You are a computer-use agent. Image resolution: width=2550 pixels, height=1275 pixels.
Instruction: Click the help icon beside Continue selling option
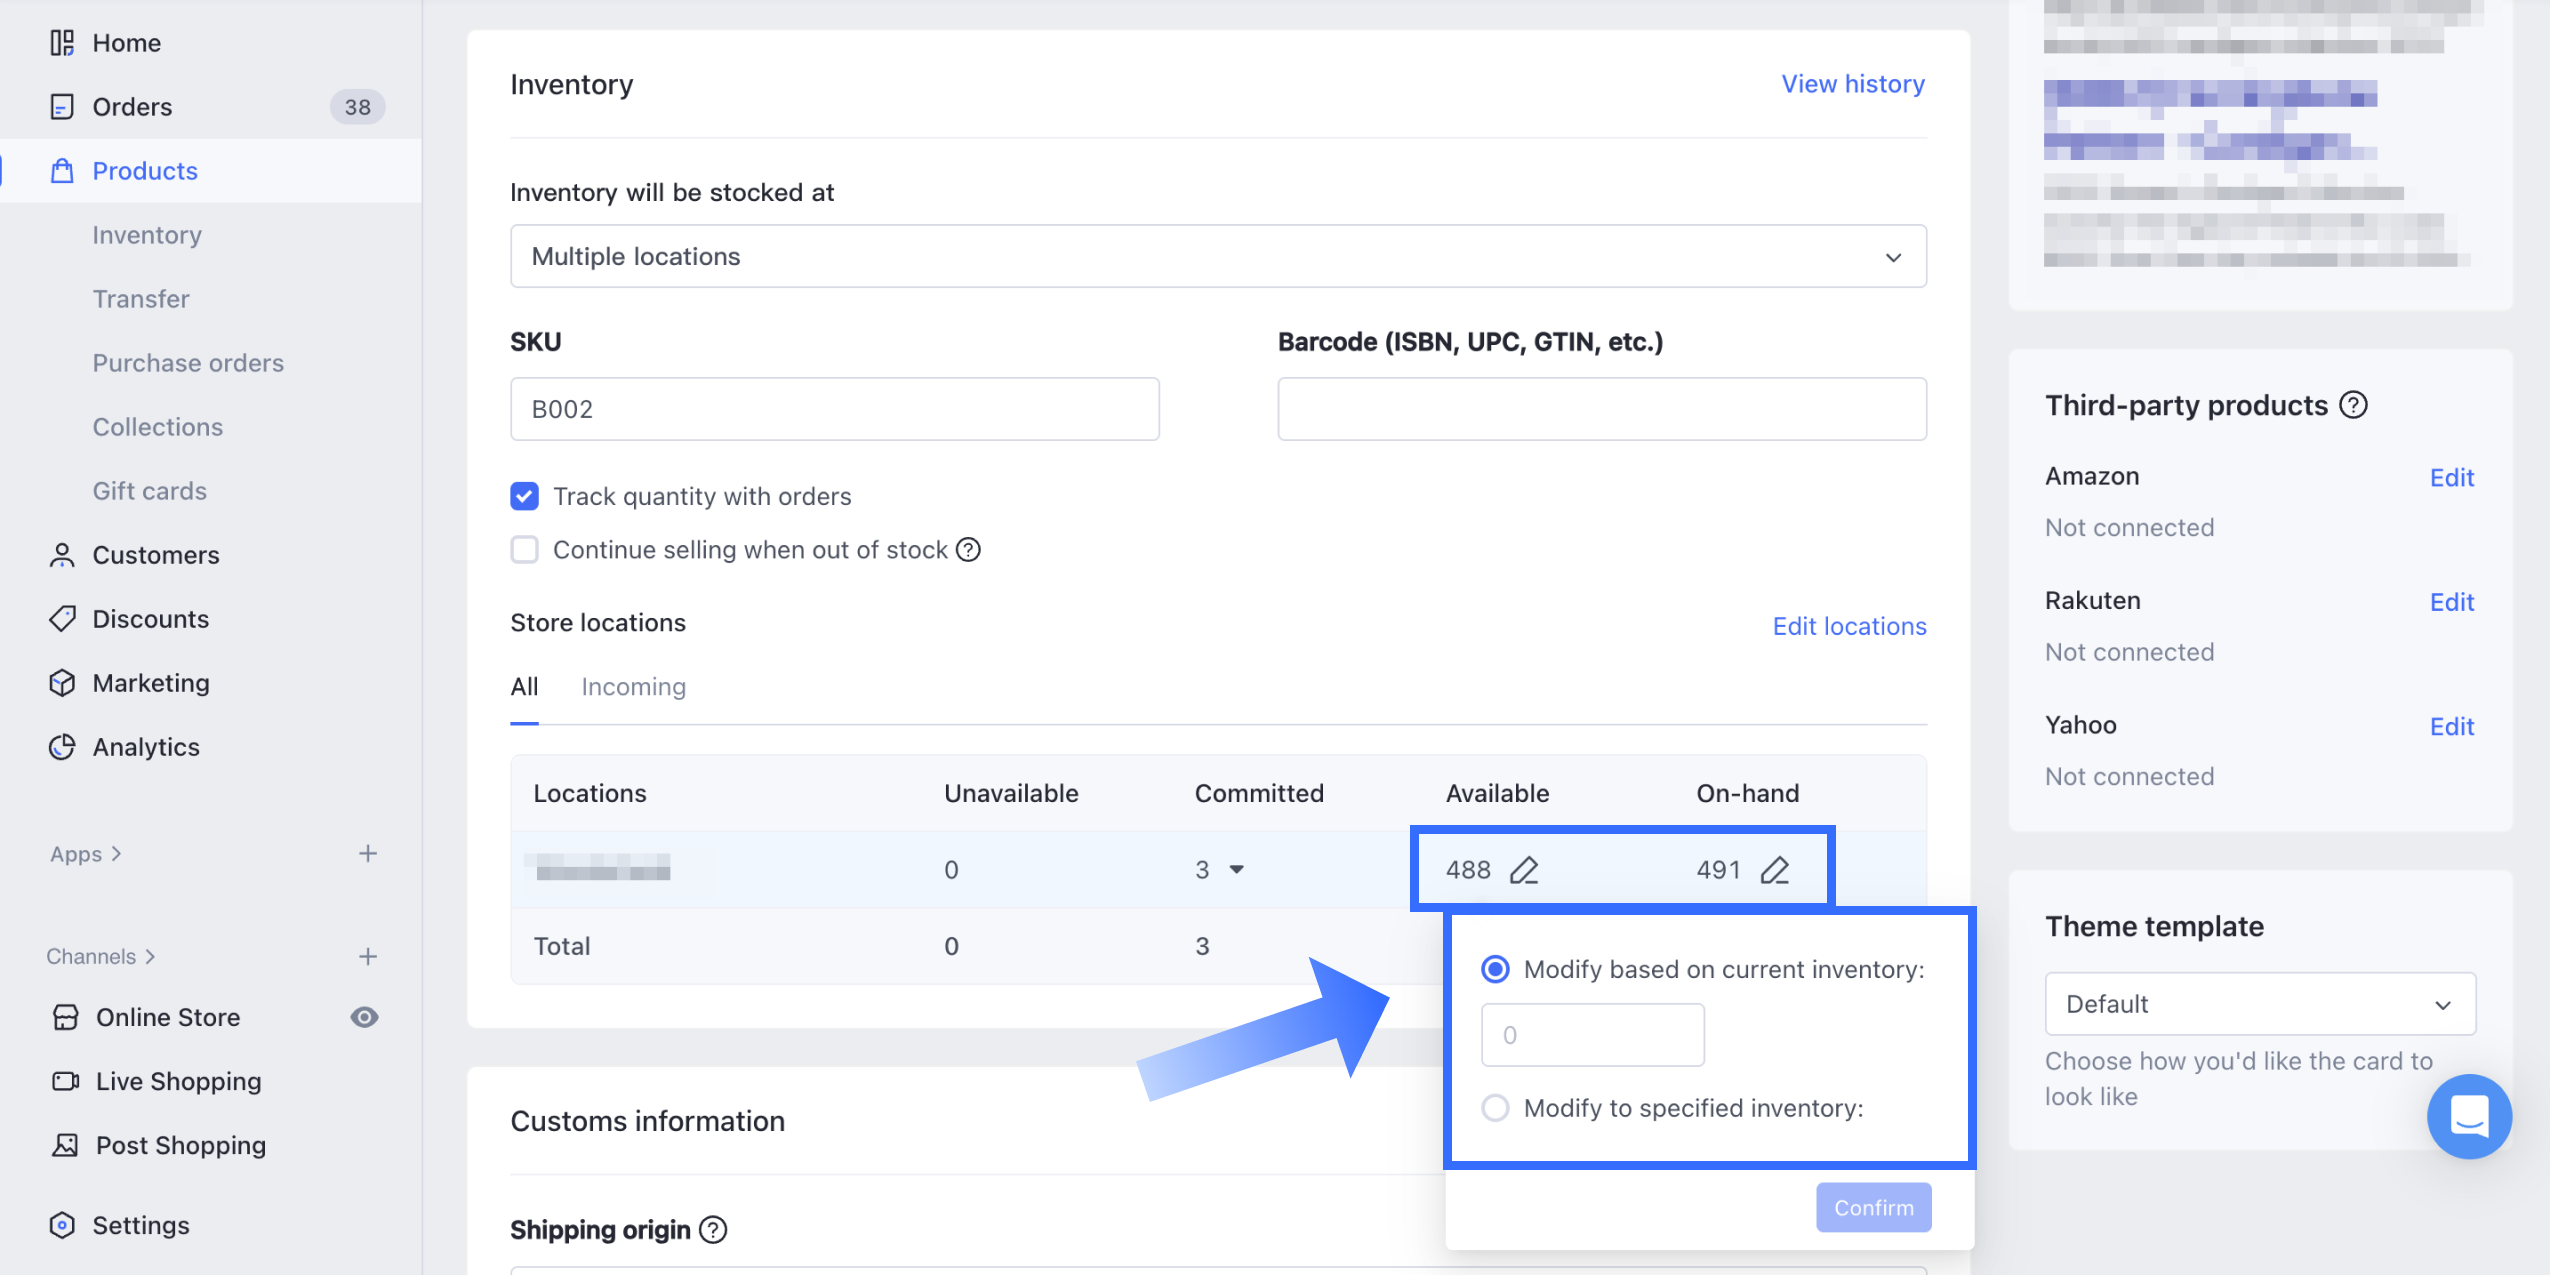[x=968, y=550]
